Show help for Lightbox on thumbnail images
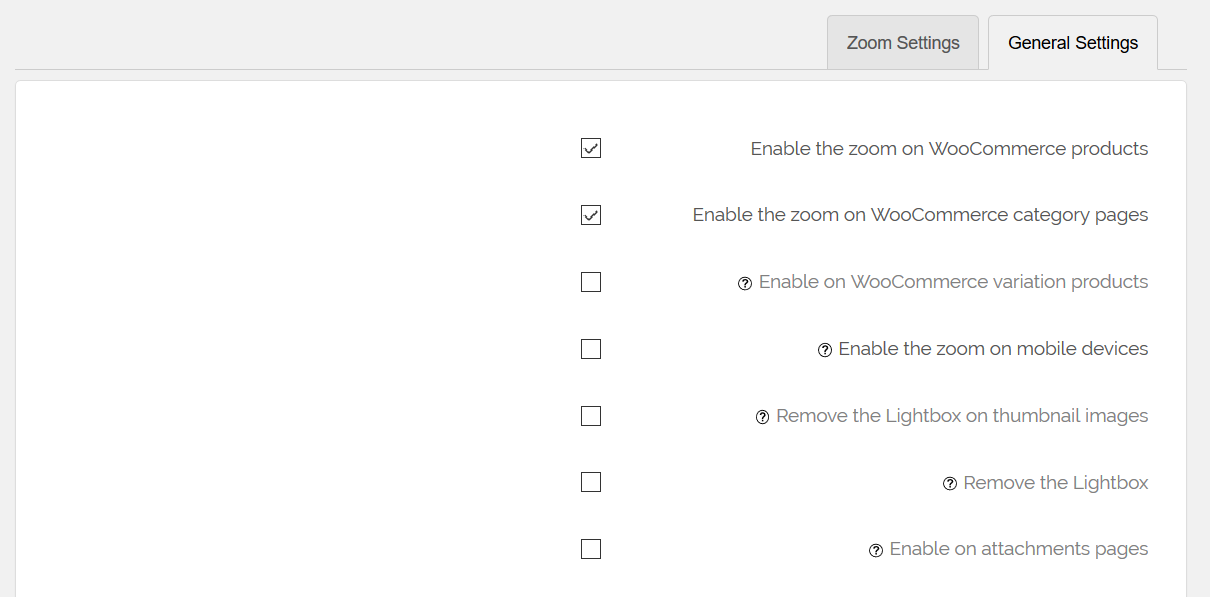 click(x=762, y=417)
